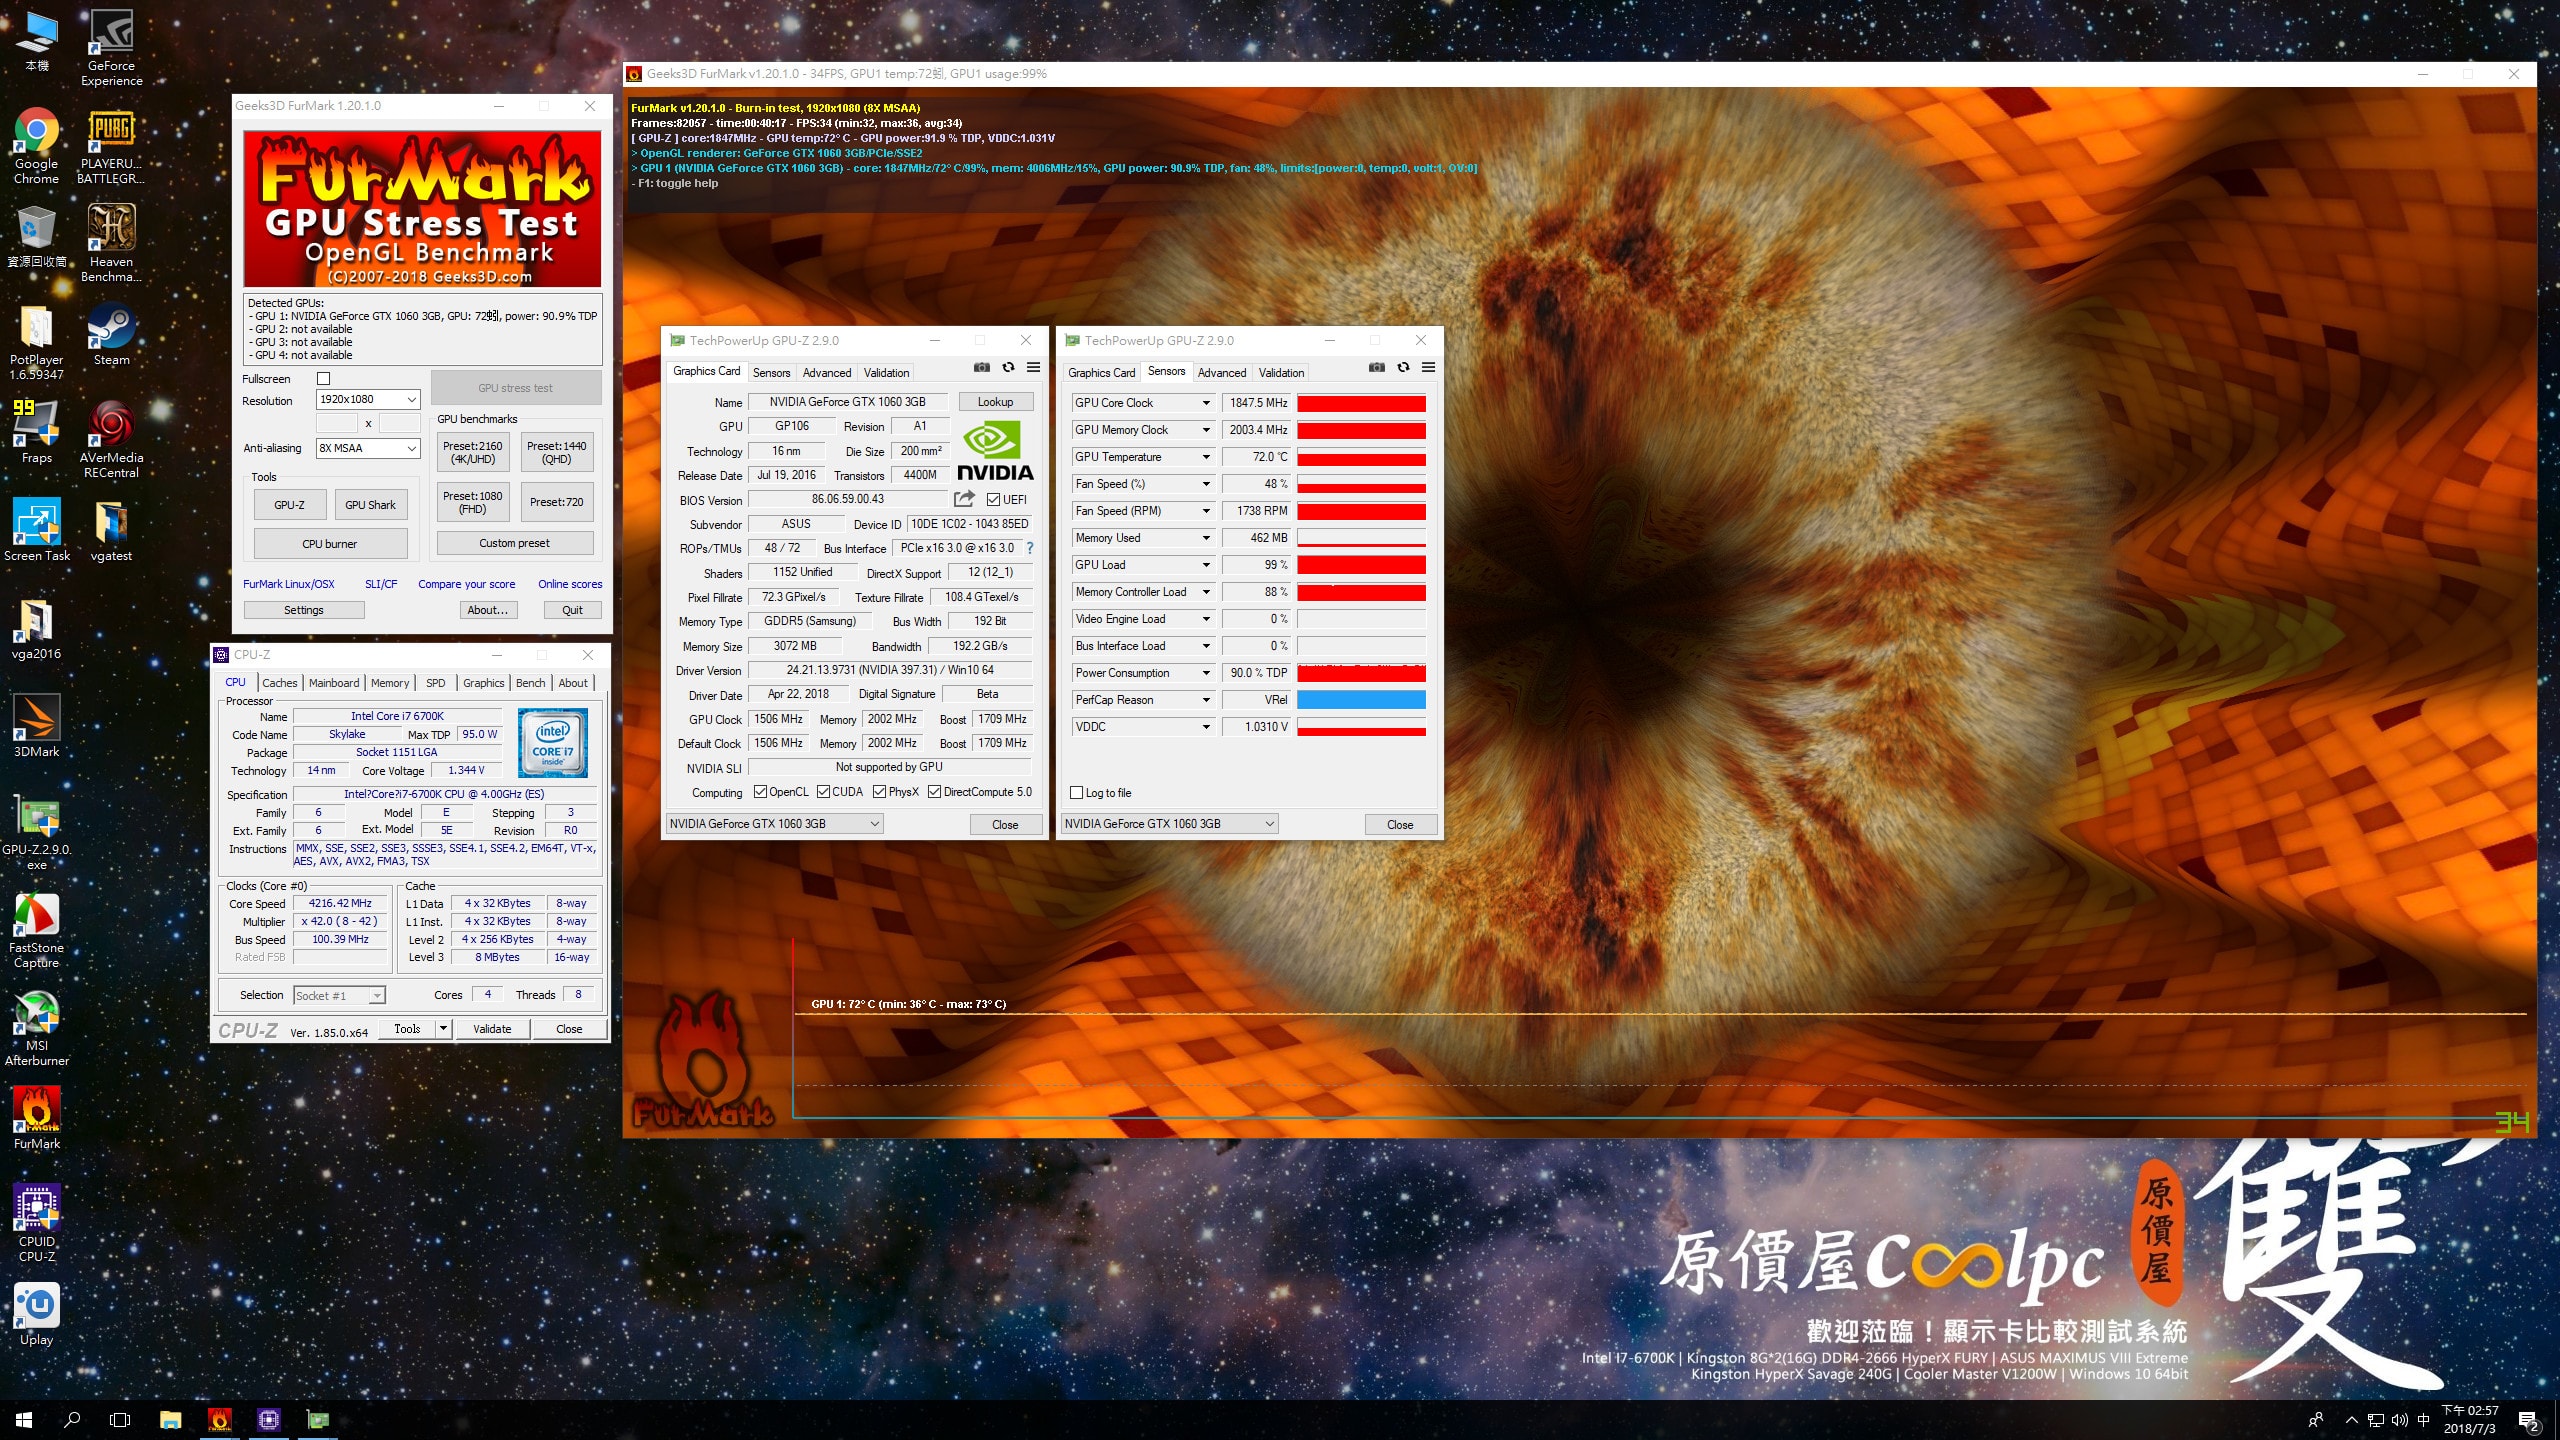Toggle DirectCompute 5.0 checkbox
The width and height of the screenshot is (2560, 1440).
[934, 792]
